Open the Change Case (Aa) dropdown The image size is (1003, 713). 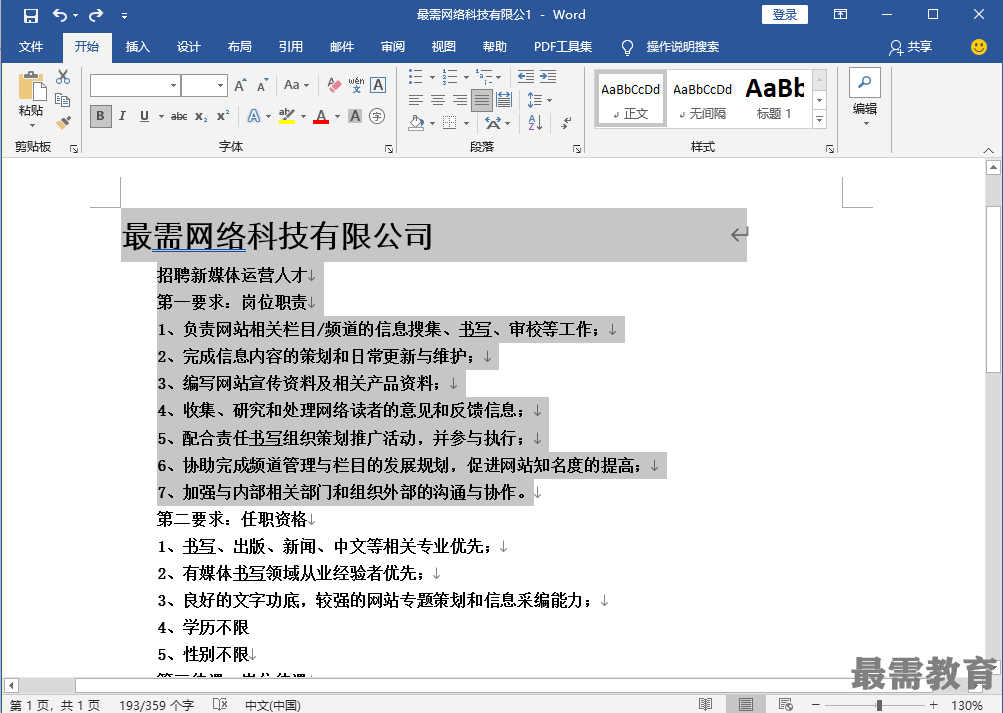click(x=296, y=85)
